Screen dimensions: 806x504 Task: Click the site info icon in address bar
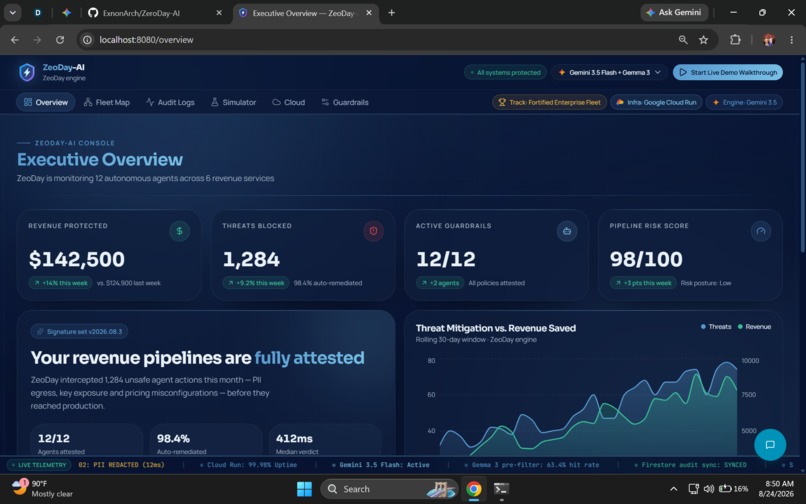pyautogui.click(x=87, y=40)
